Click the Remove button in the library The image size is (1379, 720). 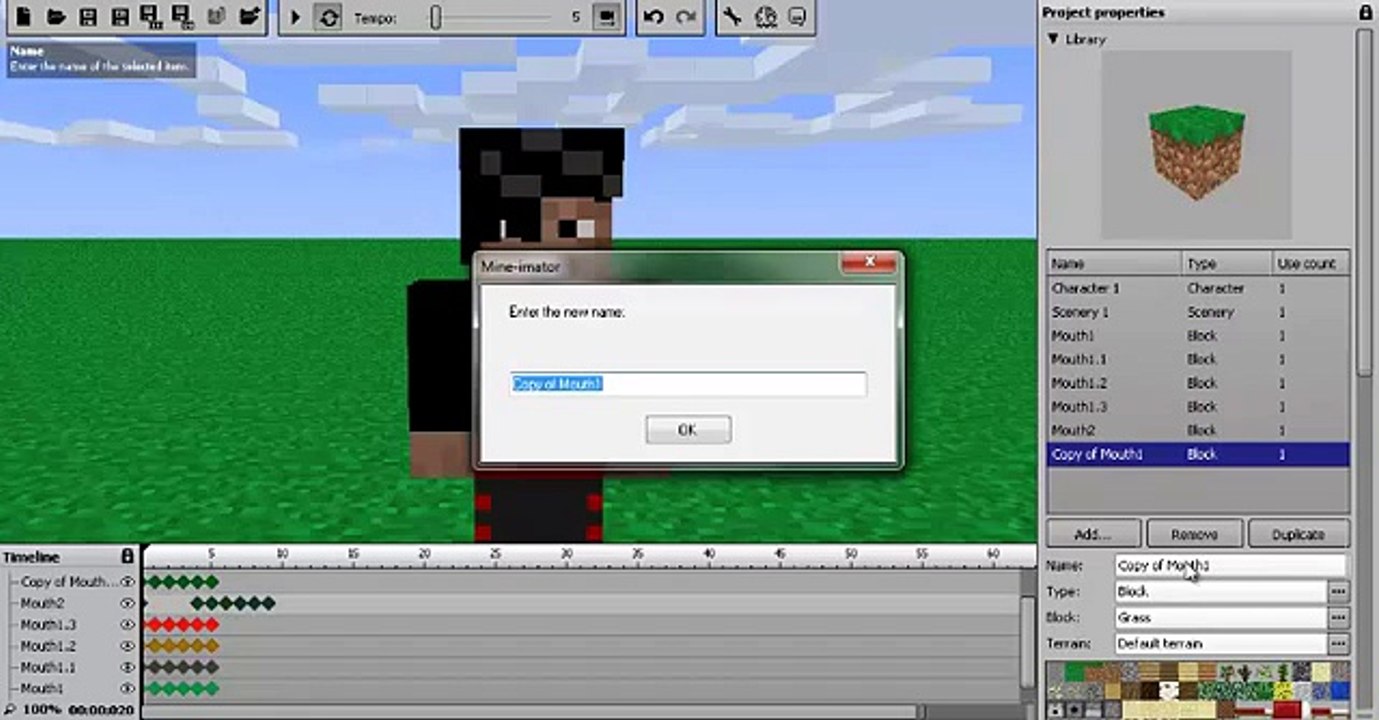pos(1194,534)
